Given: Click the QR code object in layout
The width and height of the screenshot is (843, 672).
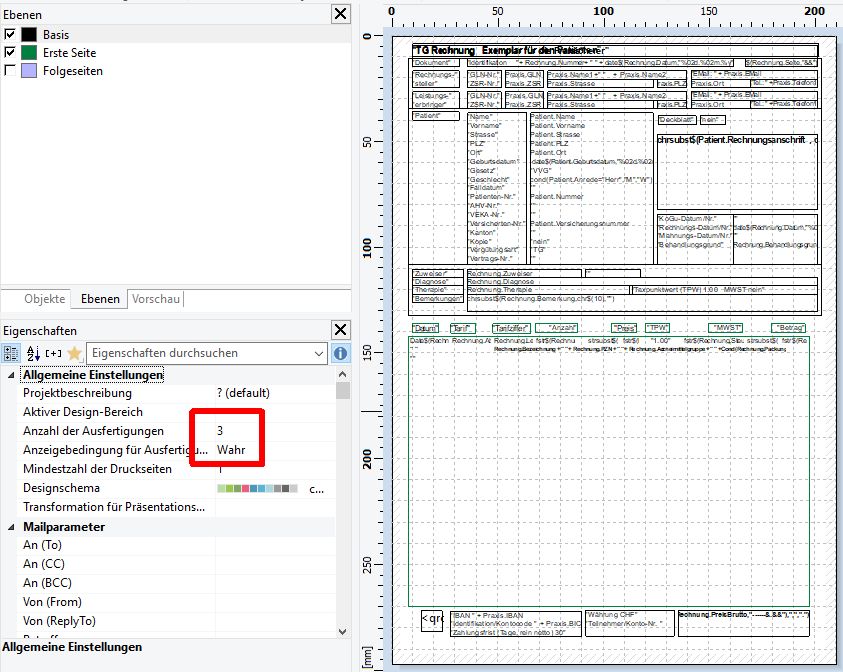Looking at the screenshot, I should pos(432,619).
